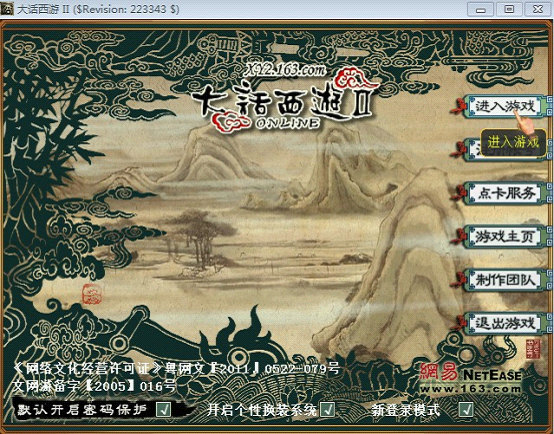Click the 开启个性换装系统 label text
This screenshot has height=434, width=554.
tap(262, 410)
